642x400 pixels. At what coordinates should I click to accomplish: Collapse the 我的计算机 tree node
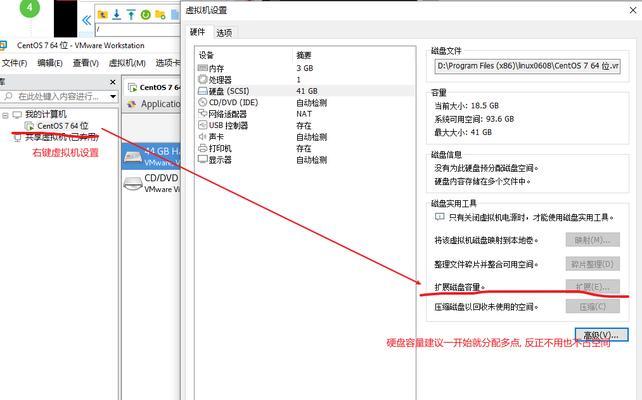(x=5, y=115)
